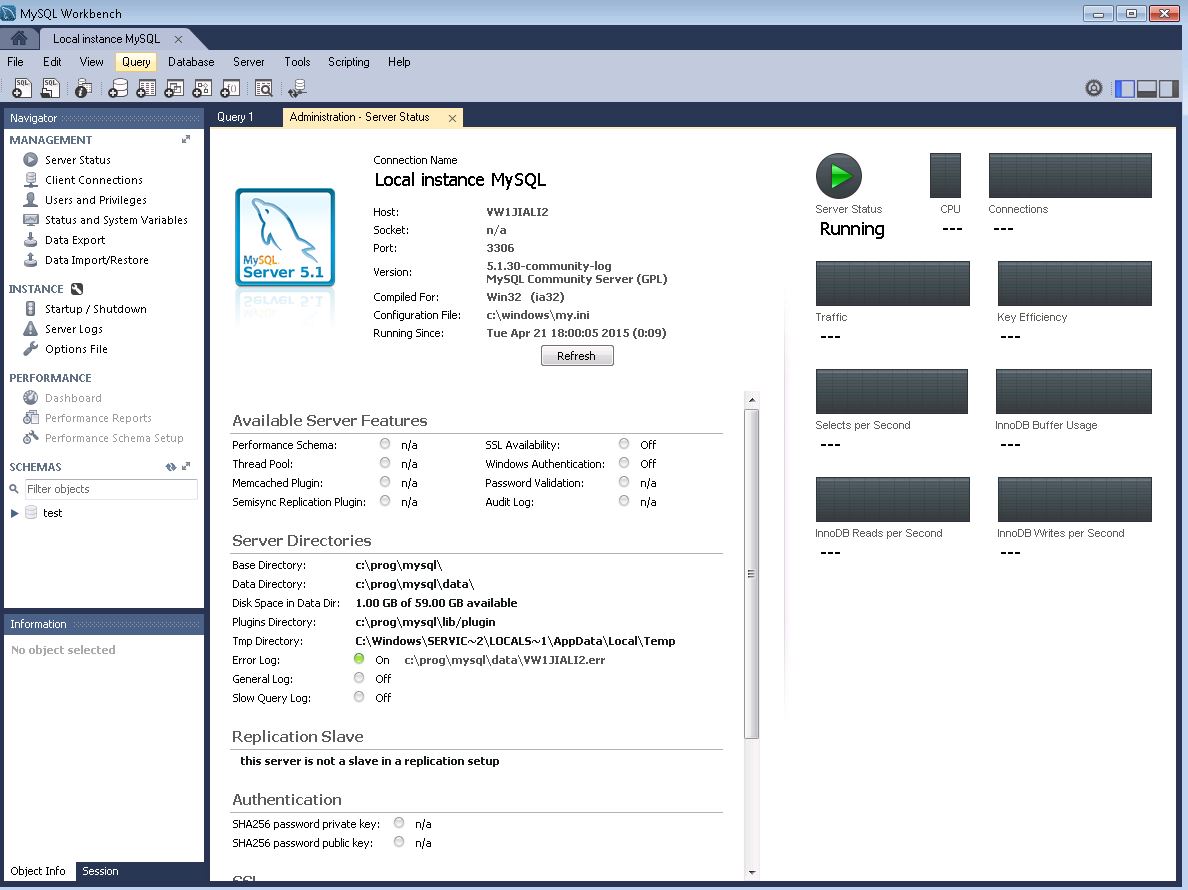
Task: Click the icon next to INSTANCE heading
Action: point(77,289)
